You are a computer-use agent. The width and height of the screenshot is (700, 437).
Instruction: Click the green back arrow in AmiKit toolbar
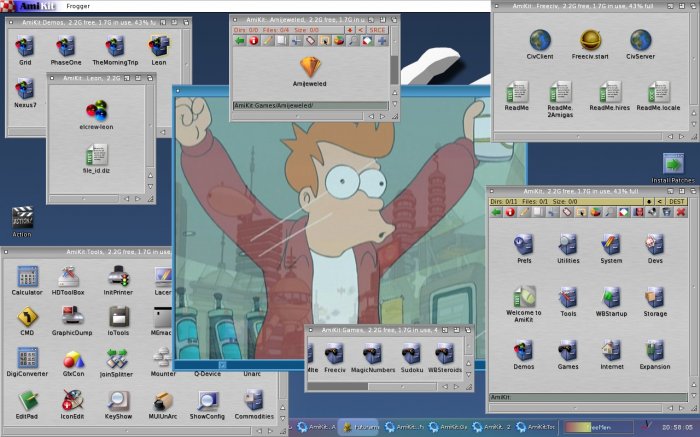point(496,212)
